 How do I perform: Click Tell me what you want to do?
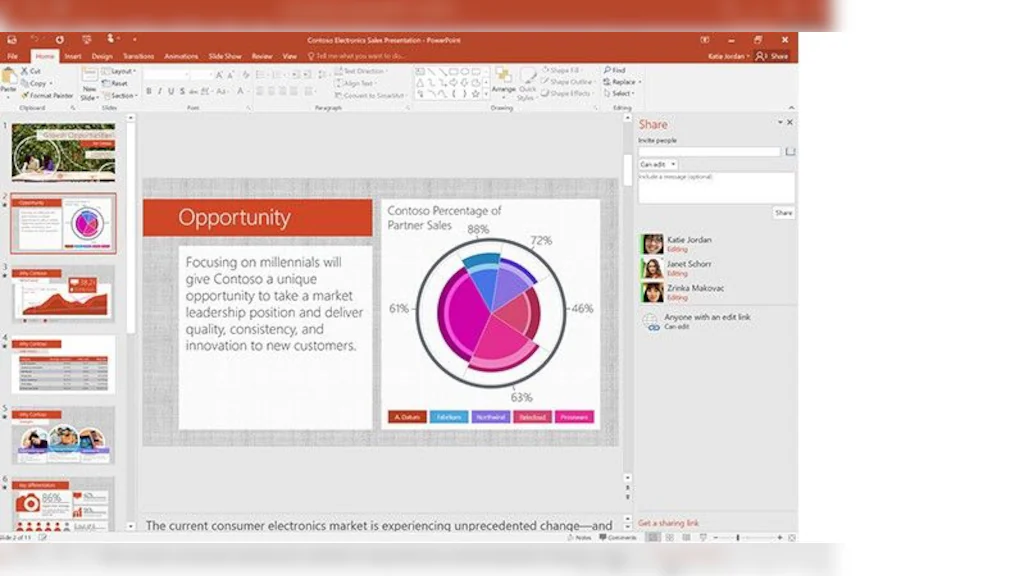[356, 56]
